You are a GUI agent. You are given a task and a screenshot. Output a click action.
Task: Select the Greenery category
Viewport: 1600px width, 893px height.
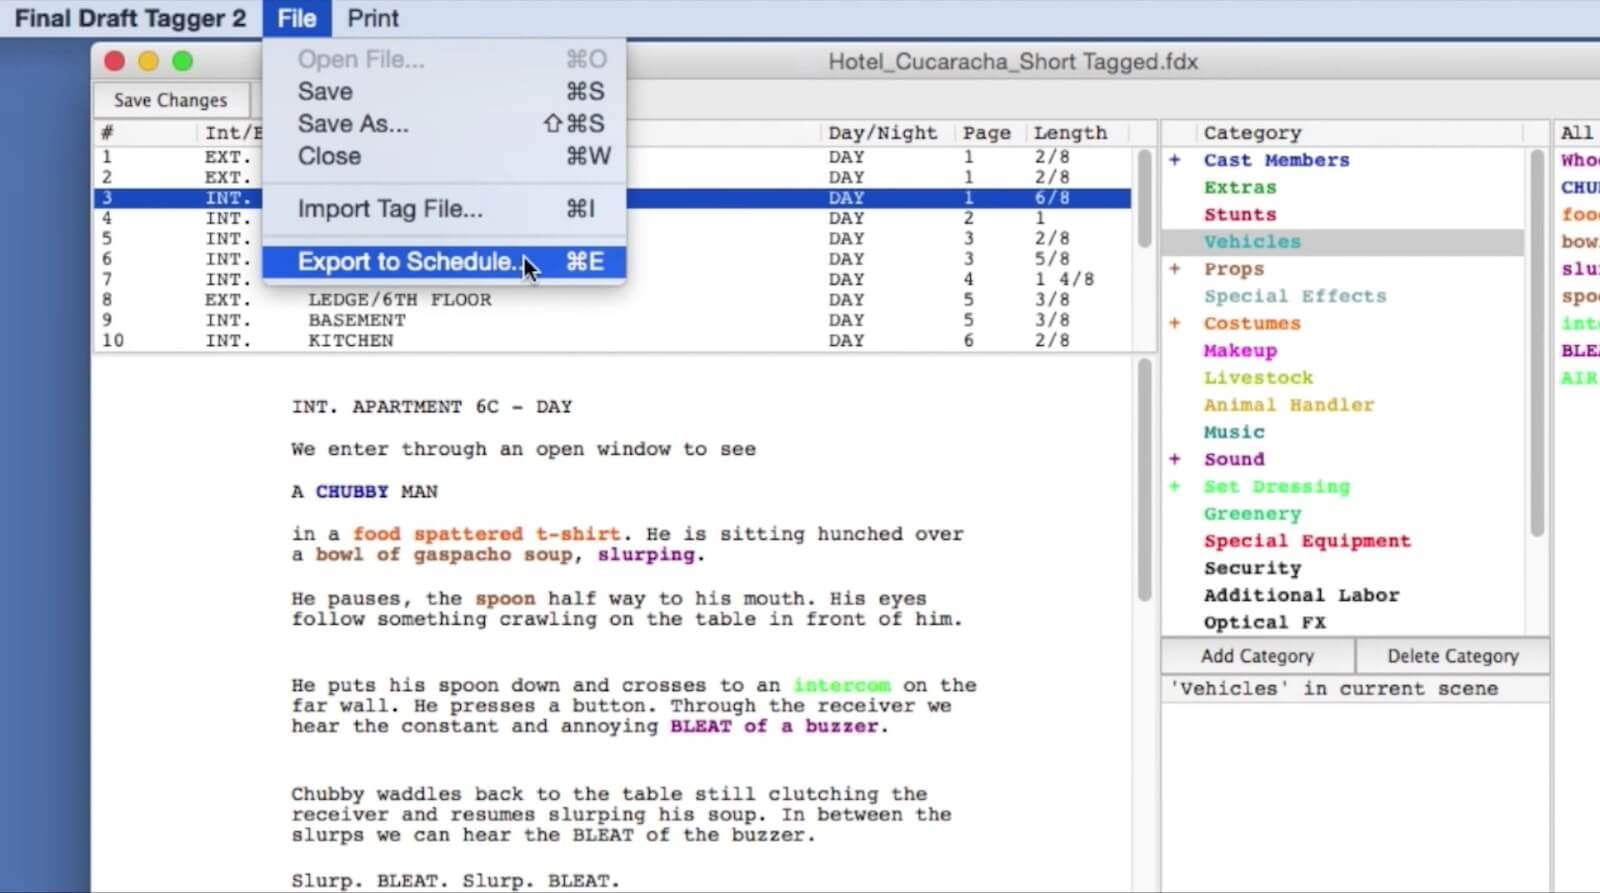pos(1252,513)
